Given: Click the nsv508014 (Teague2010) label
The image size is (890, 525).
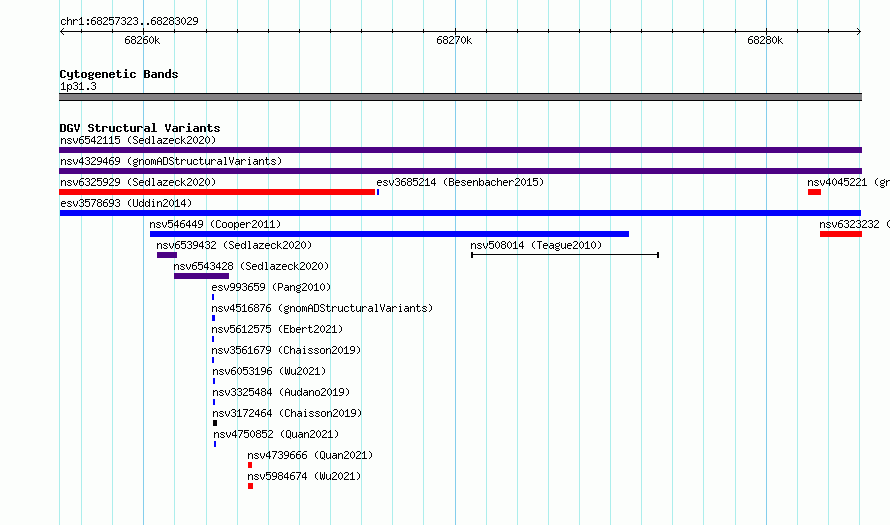Looking at the screenshot, I should [536, 245].
